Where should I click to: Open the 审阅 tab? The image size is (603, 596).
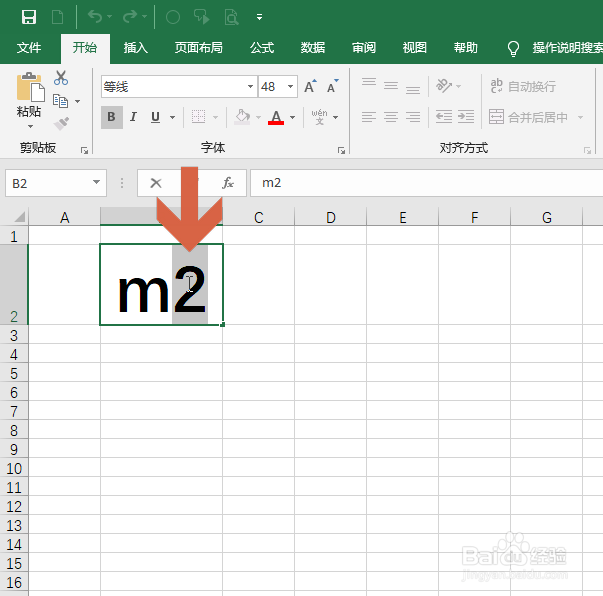tap(363, 48)
